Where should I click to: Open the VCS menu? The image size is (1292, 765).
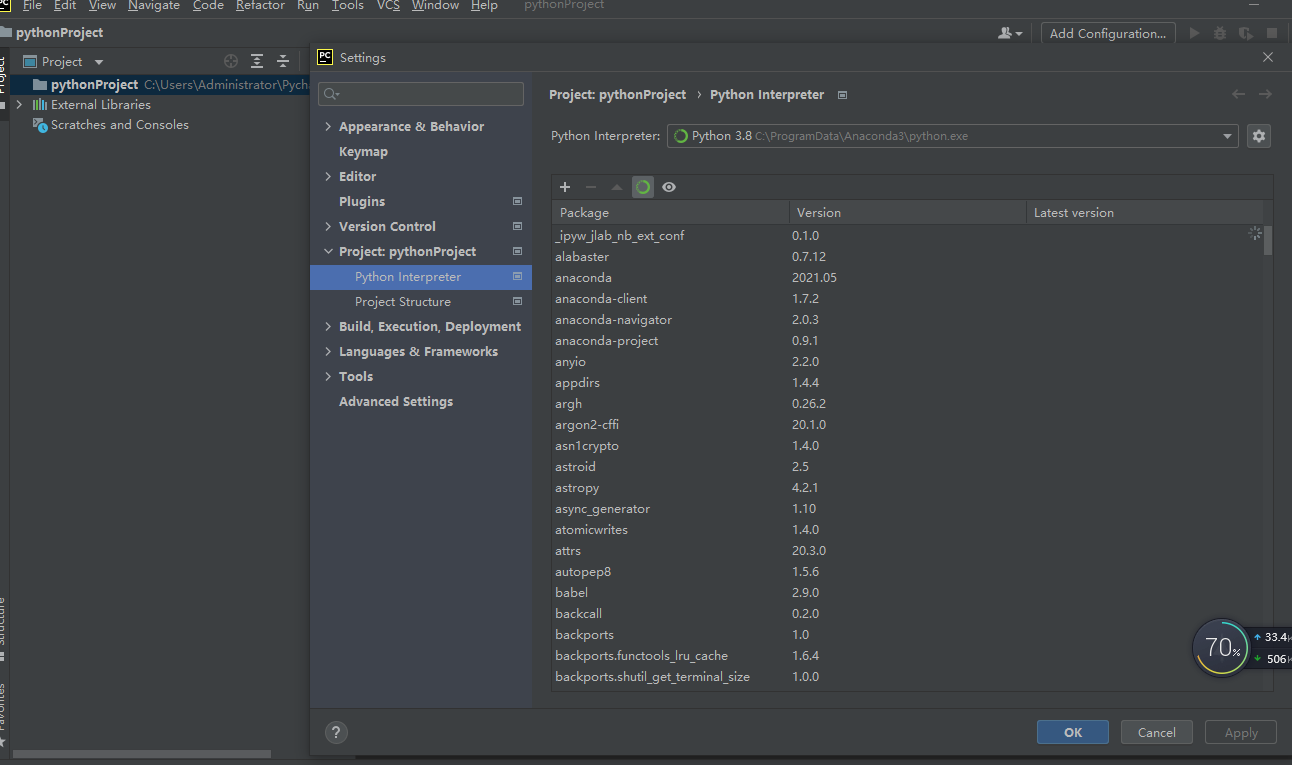coord(388,5)
